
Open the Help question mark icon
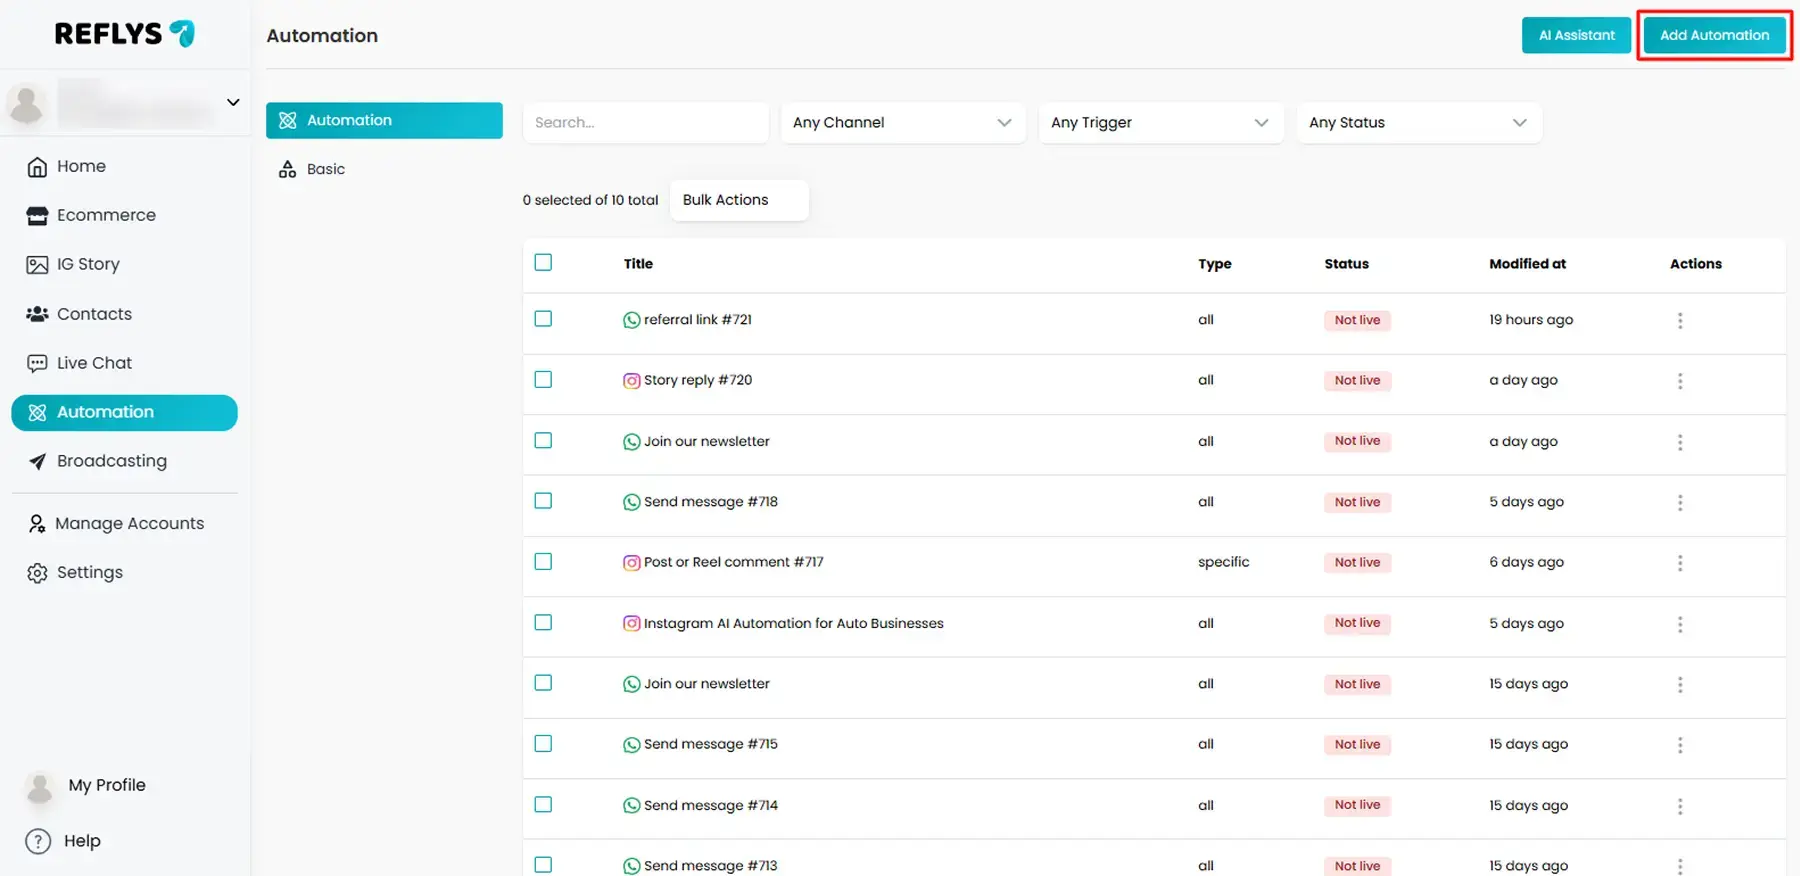[x=38, y=841]
